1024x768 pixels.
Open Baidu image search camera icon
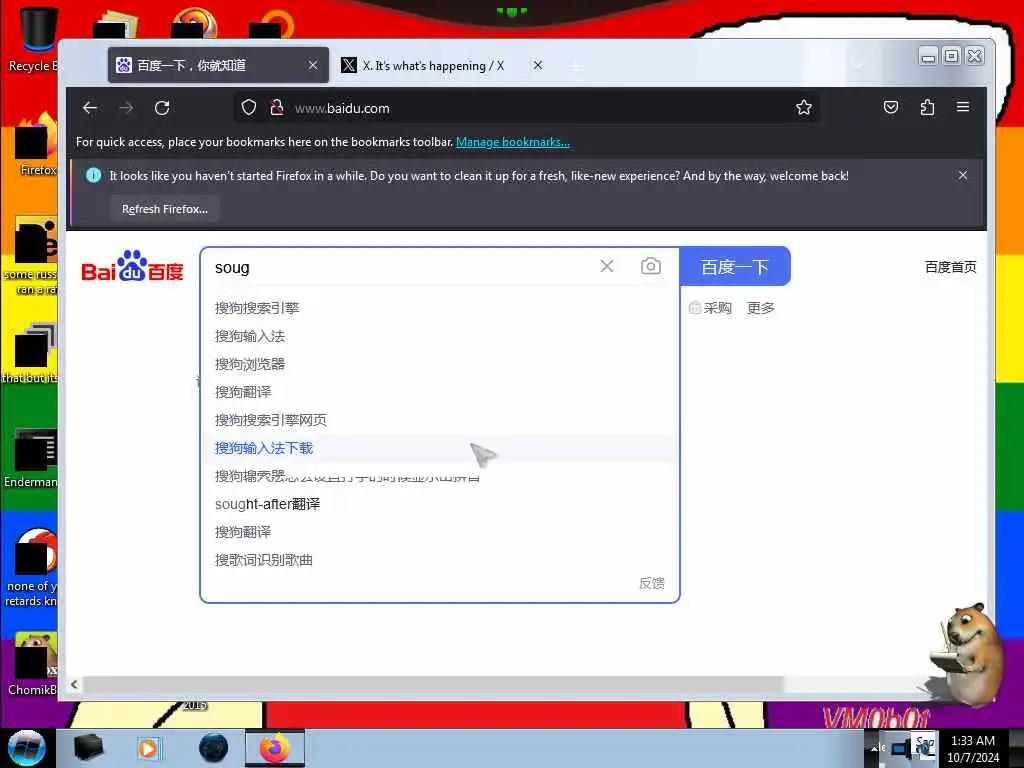[650, 266]
